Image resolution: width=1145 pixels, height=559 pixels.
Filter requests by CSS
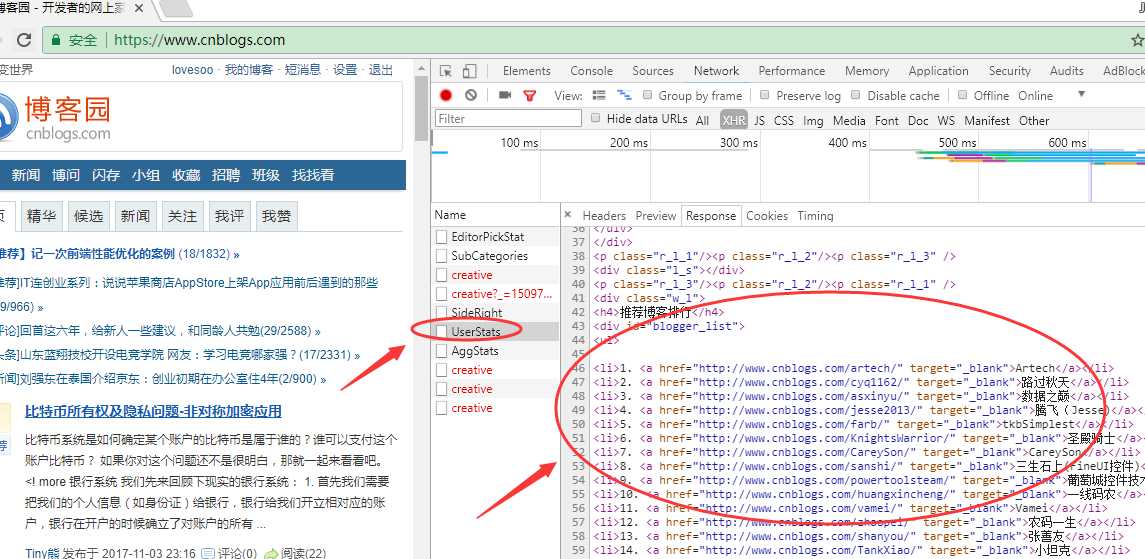[784, 120]
